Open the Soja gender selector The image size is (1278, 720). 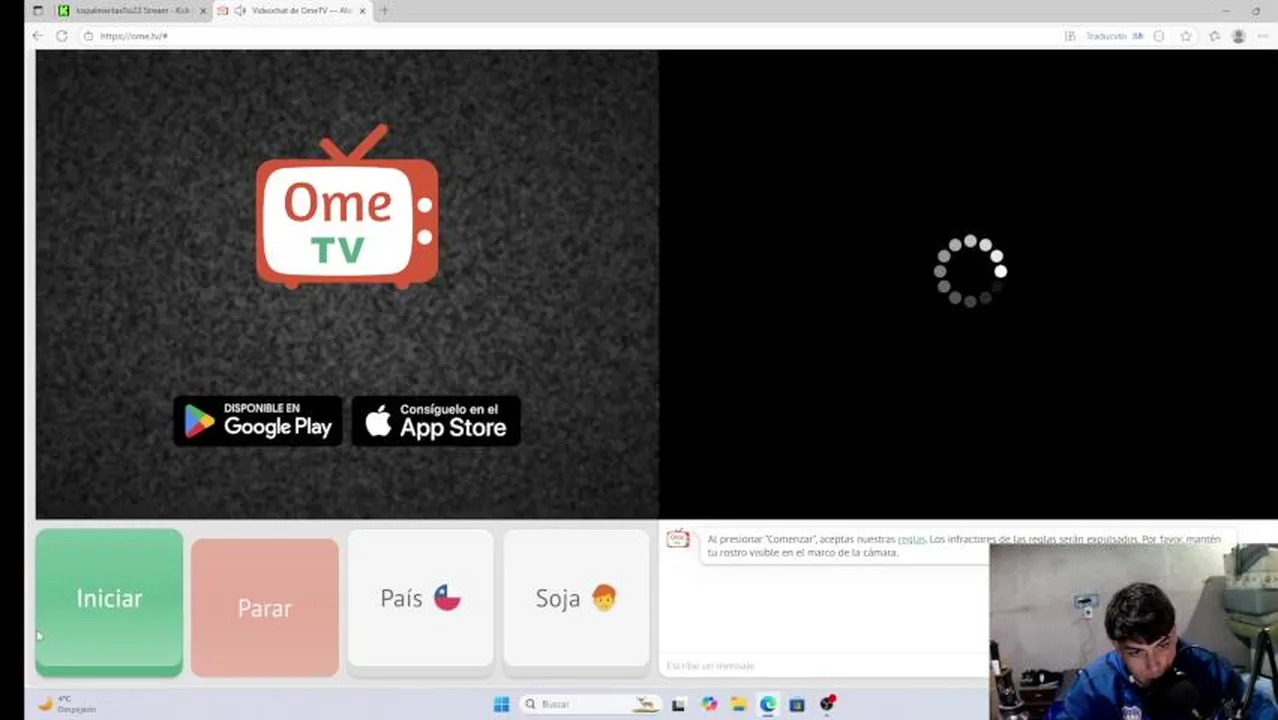[576, 598]
